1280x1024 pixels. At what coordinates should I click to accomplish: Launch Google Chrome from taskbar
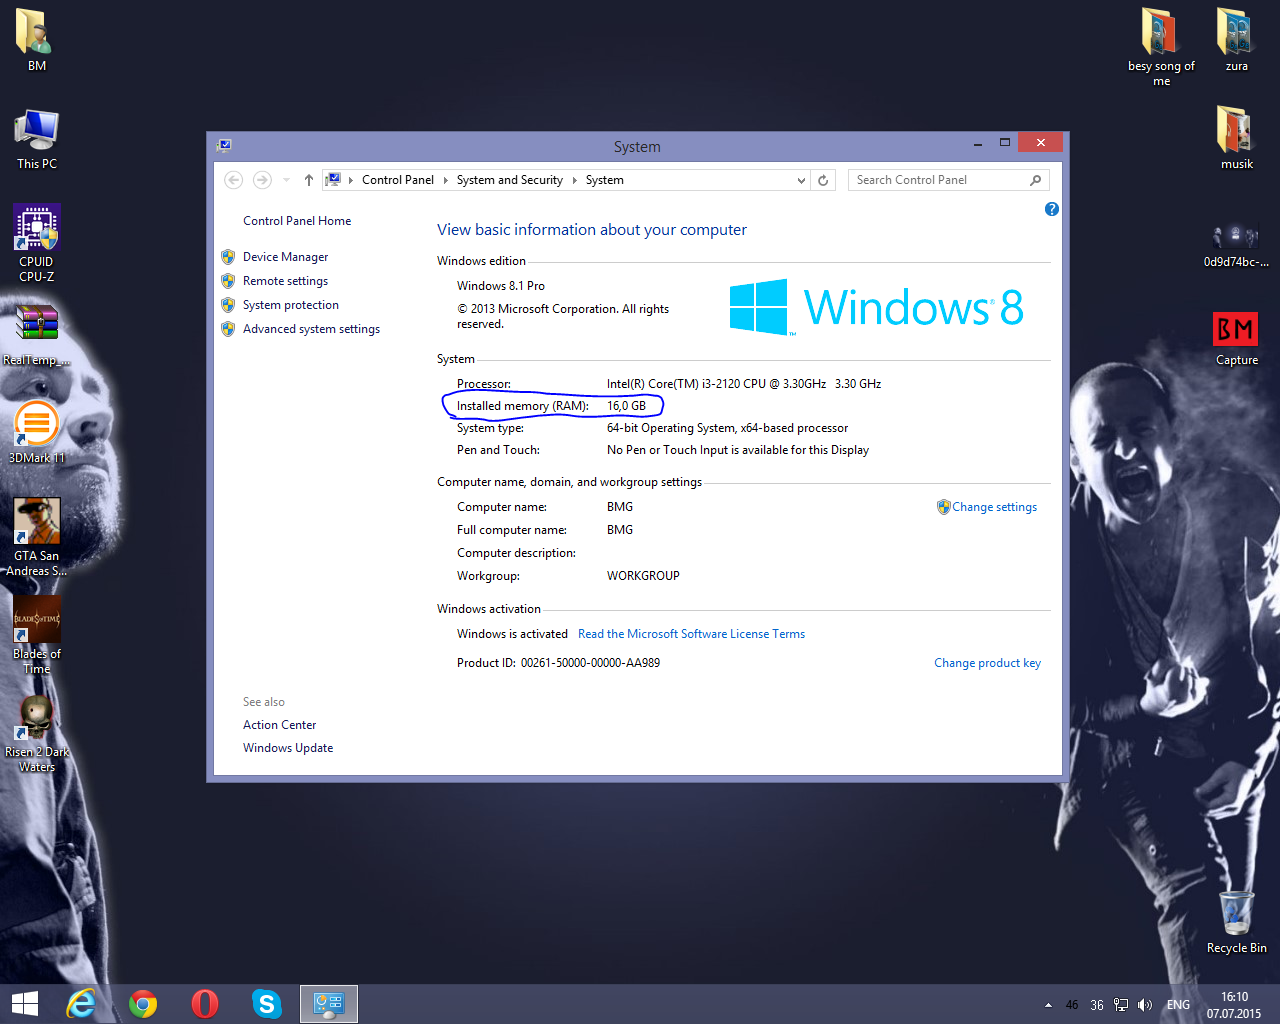tap(143, 1003)
